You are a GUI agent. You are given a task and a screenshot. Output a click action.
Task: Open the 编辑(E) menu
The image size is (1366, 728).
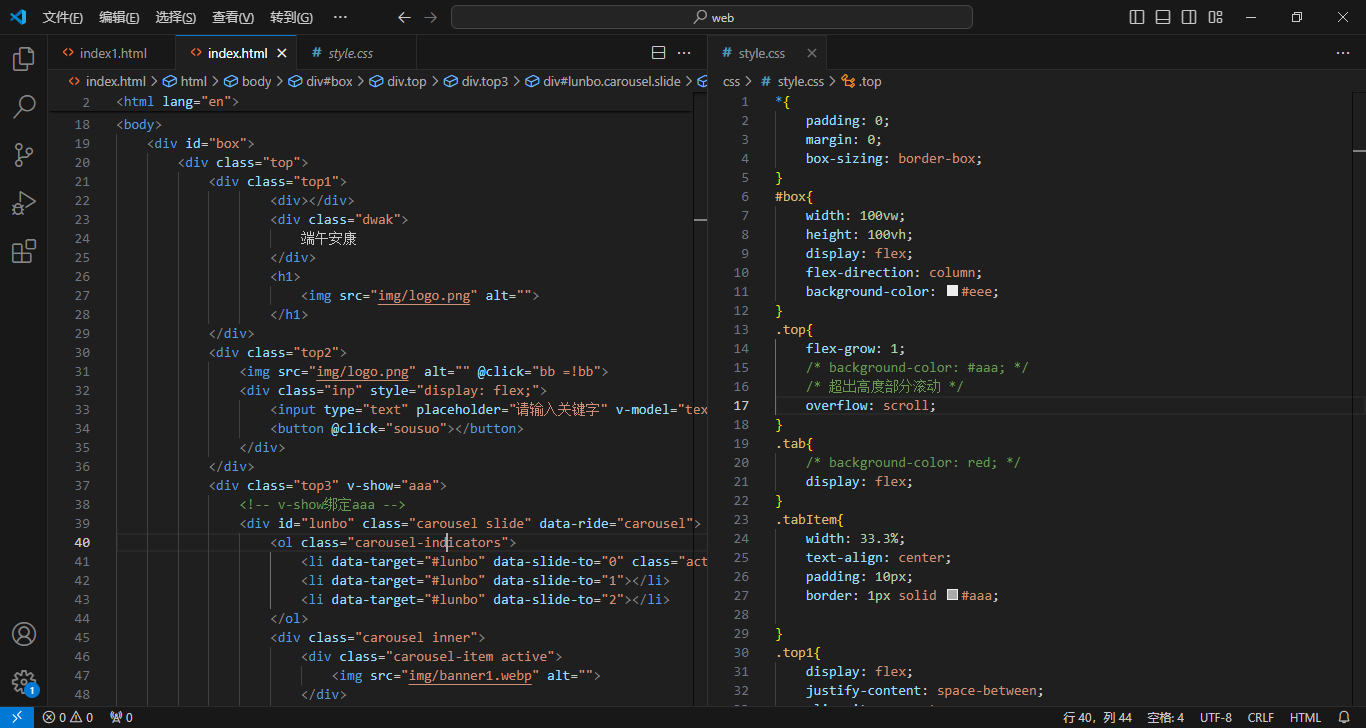coord(119,17)
